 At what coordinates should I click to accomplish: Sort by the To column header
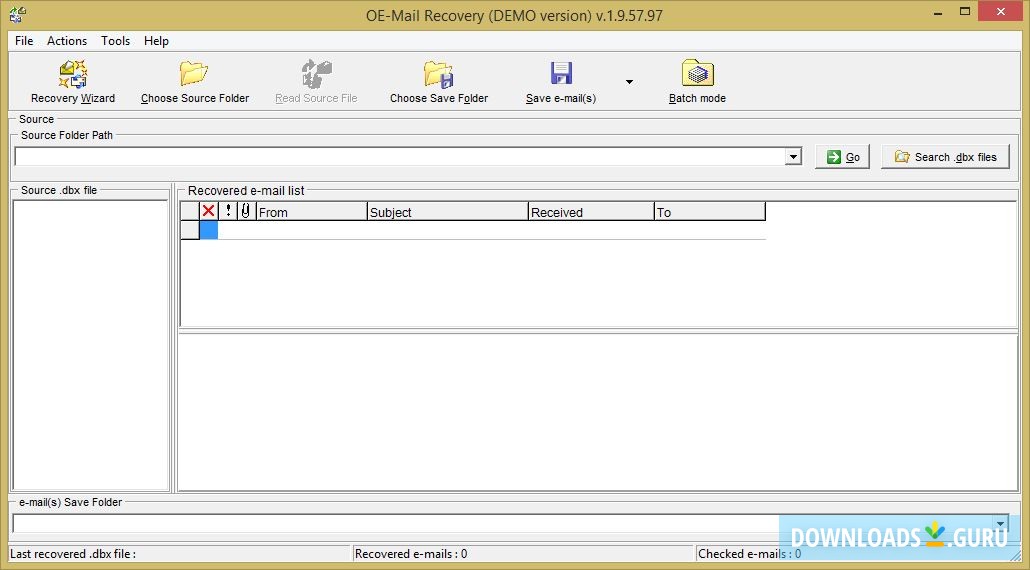coord(710,211)
